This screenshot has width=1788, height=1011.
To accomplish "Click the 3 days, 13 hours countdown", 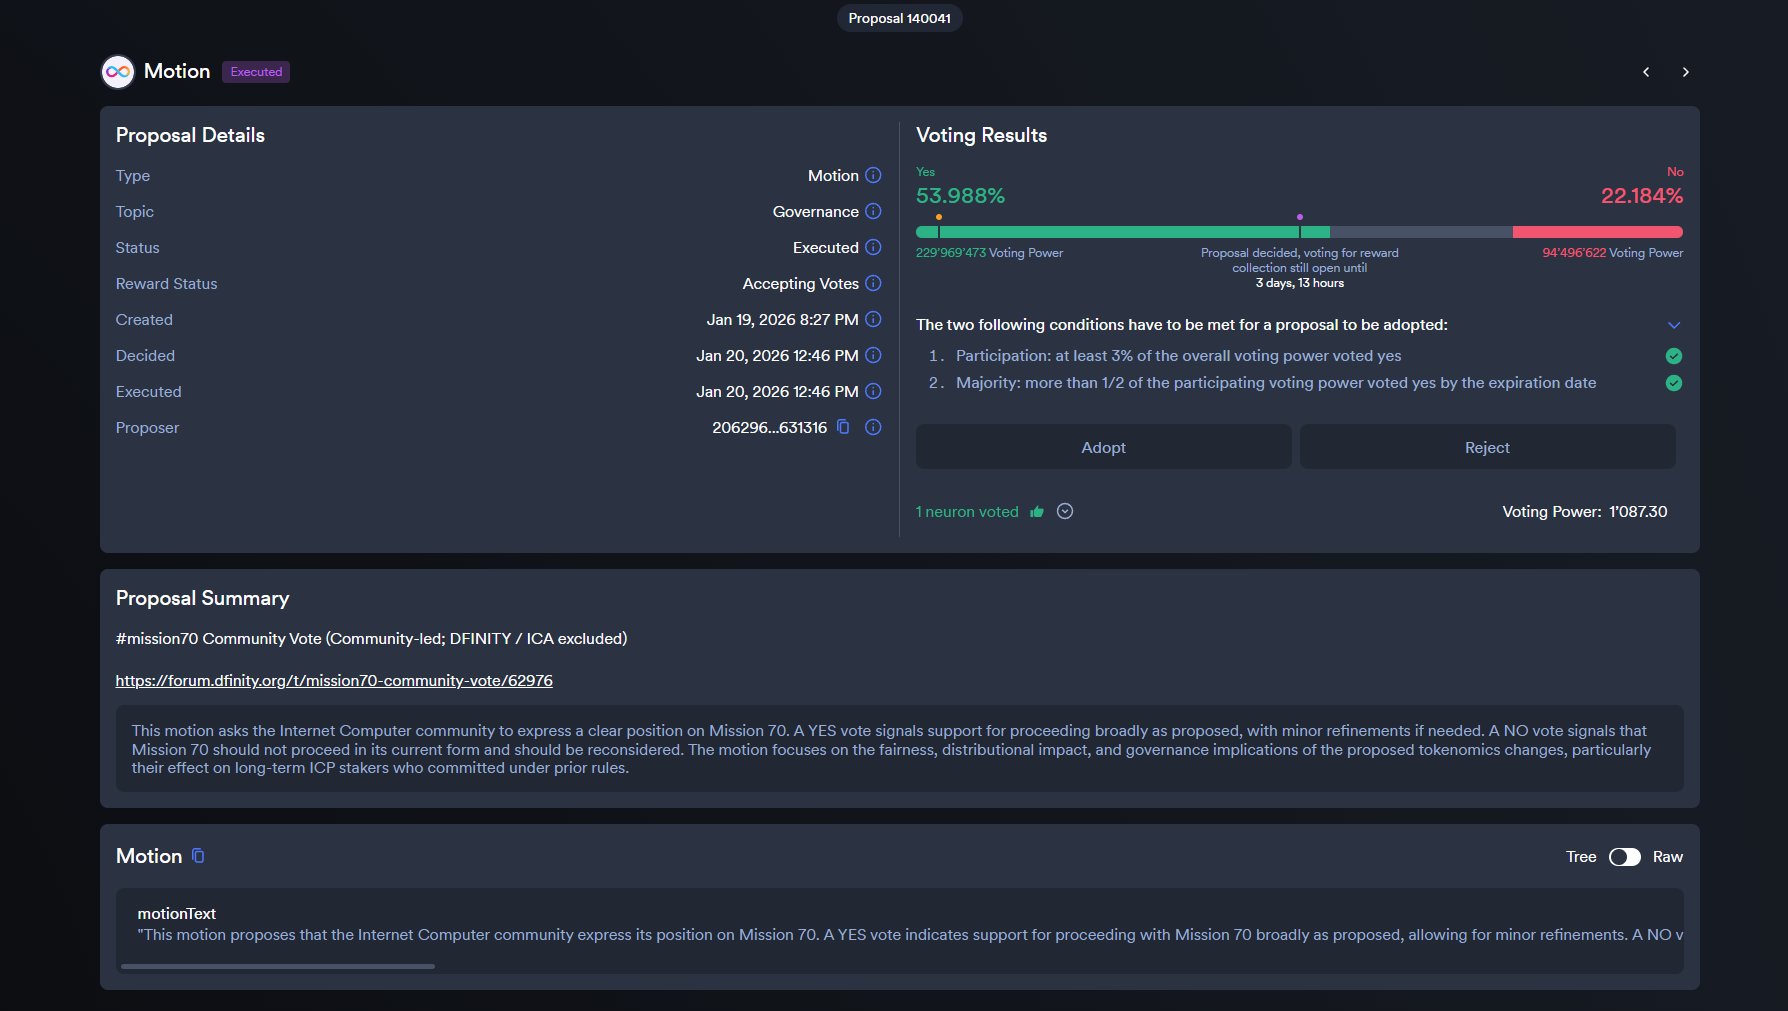I will point(1300,283).
